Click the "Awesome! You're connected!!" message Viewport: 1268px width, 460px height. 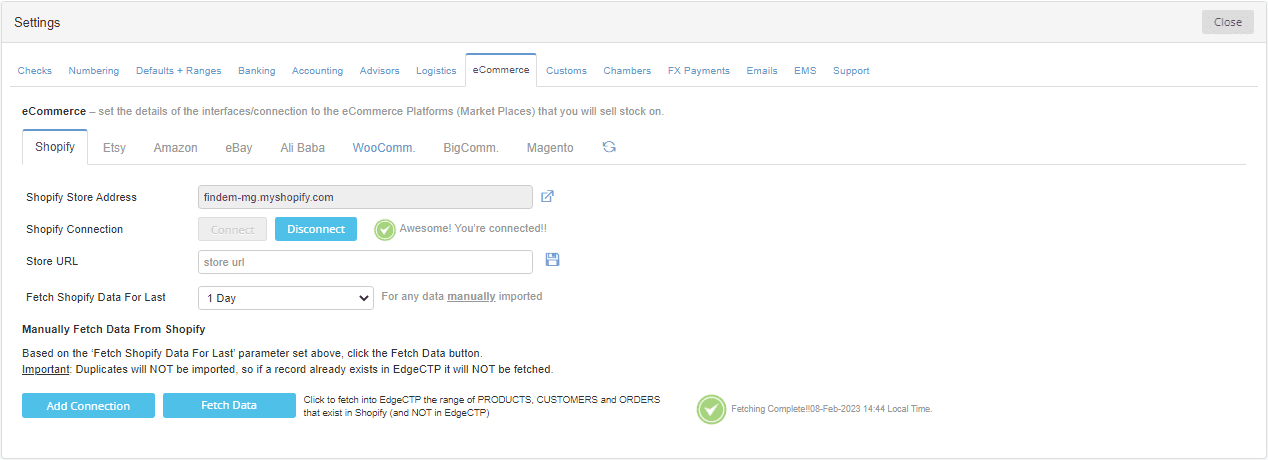(473, 228)
